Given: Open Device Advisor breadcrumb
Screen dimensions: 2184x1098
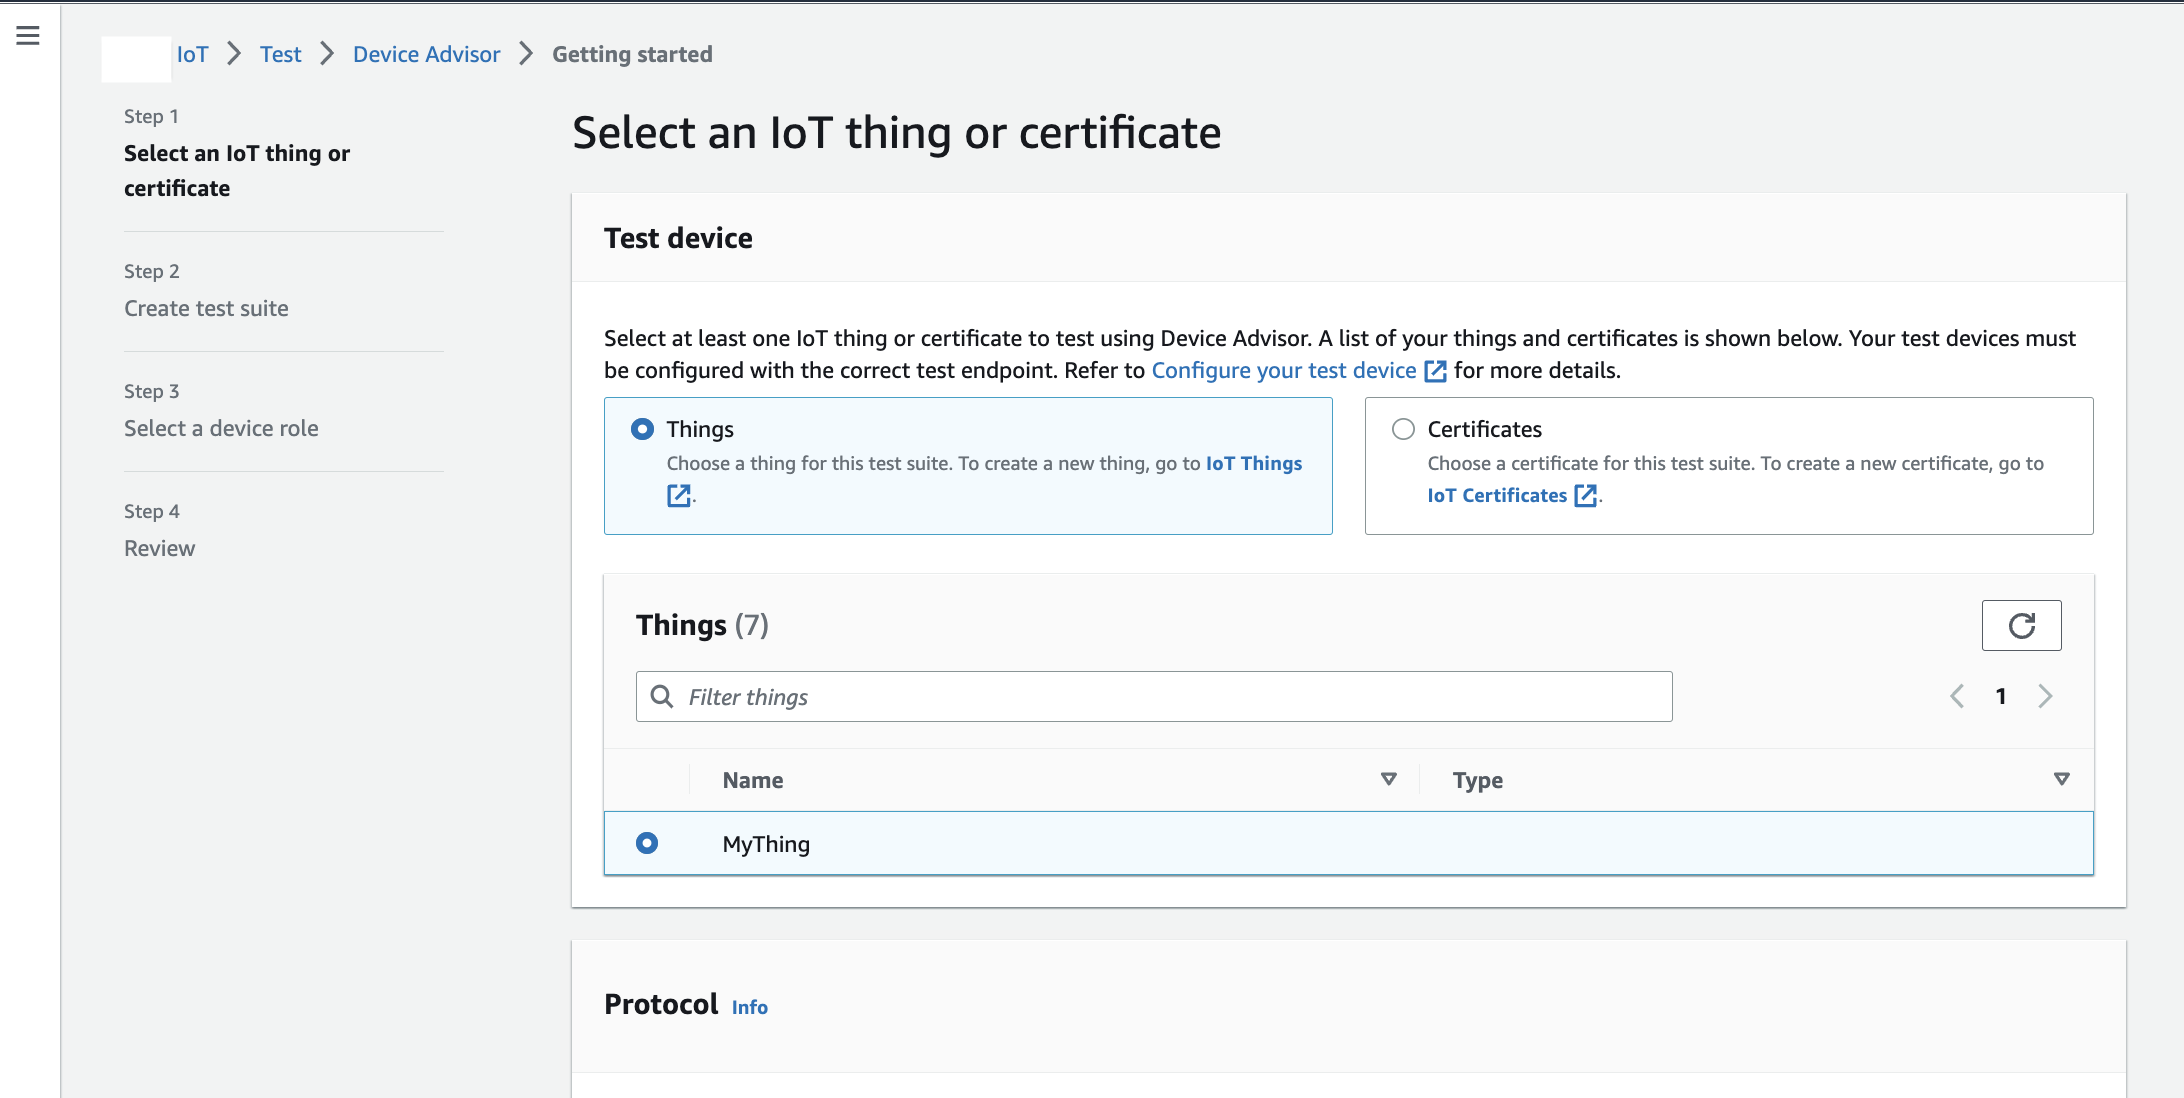Looking at the screenshot, I should tap(426, 54).
